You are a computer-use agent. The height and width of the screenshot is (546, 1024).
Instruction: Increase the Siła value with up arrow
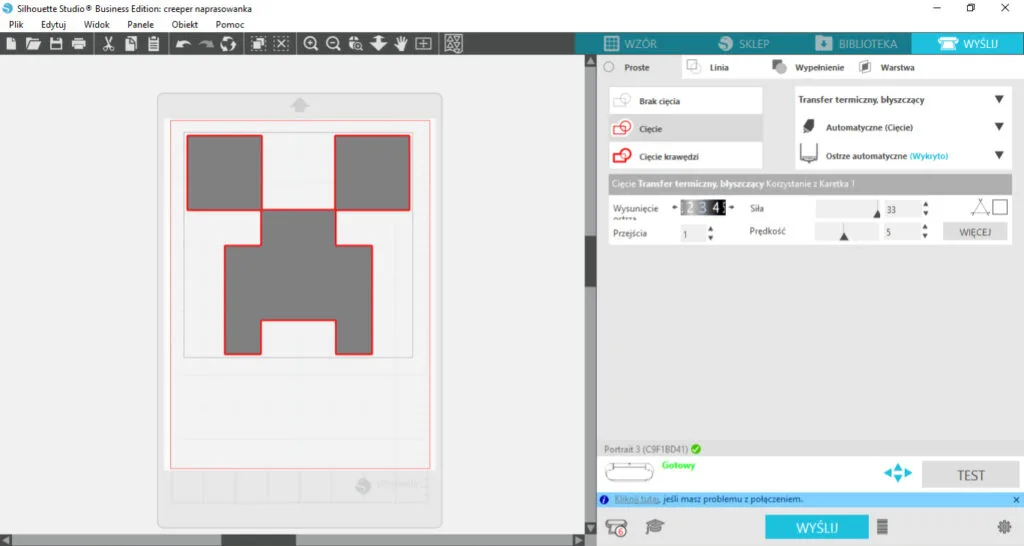tap(925, 204)
